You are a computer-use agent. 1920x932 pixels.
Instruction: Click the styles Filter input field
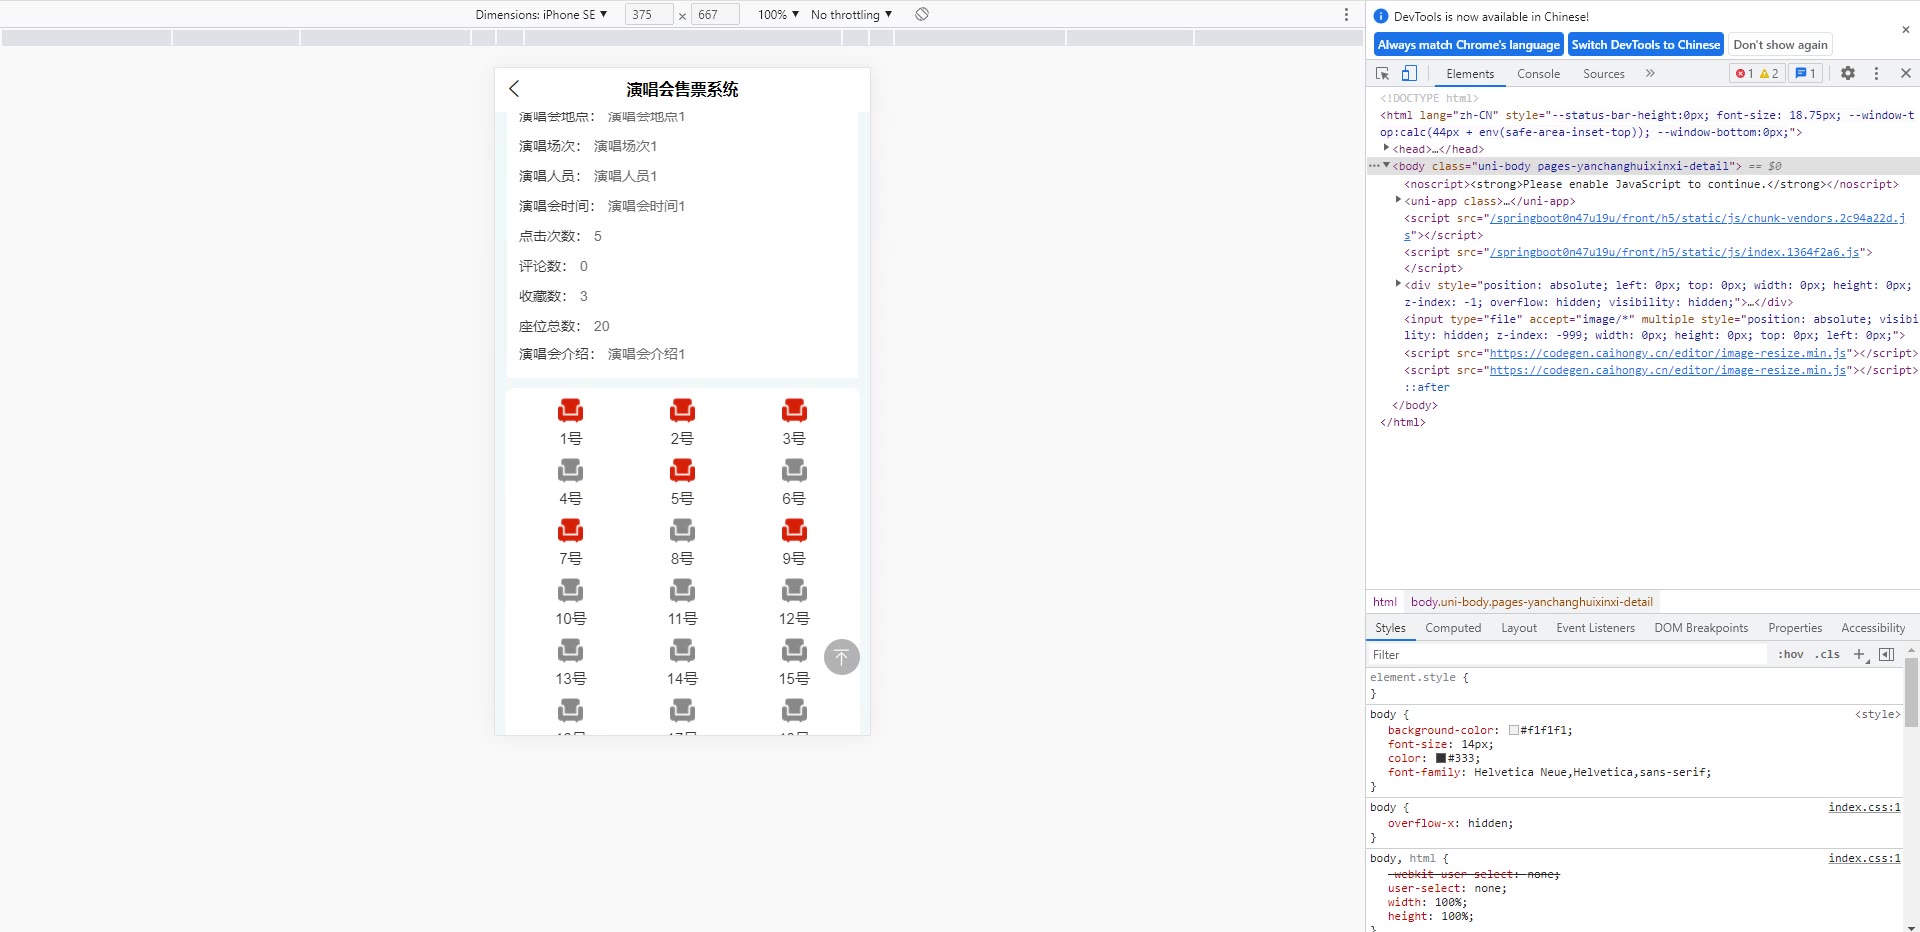(1565, 655)
